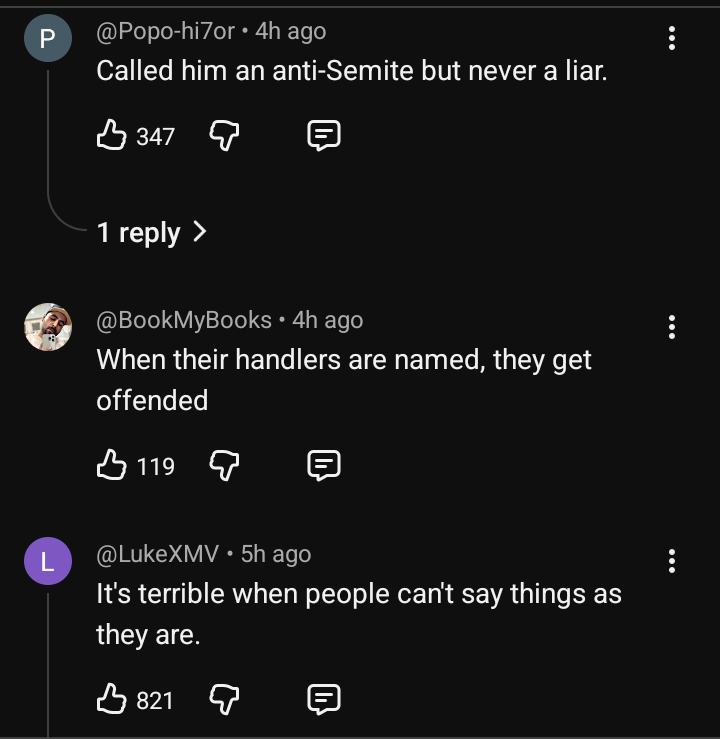Reply to the LukeXMV comment
720x739 pixels.
click(x=324, y=700)
